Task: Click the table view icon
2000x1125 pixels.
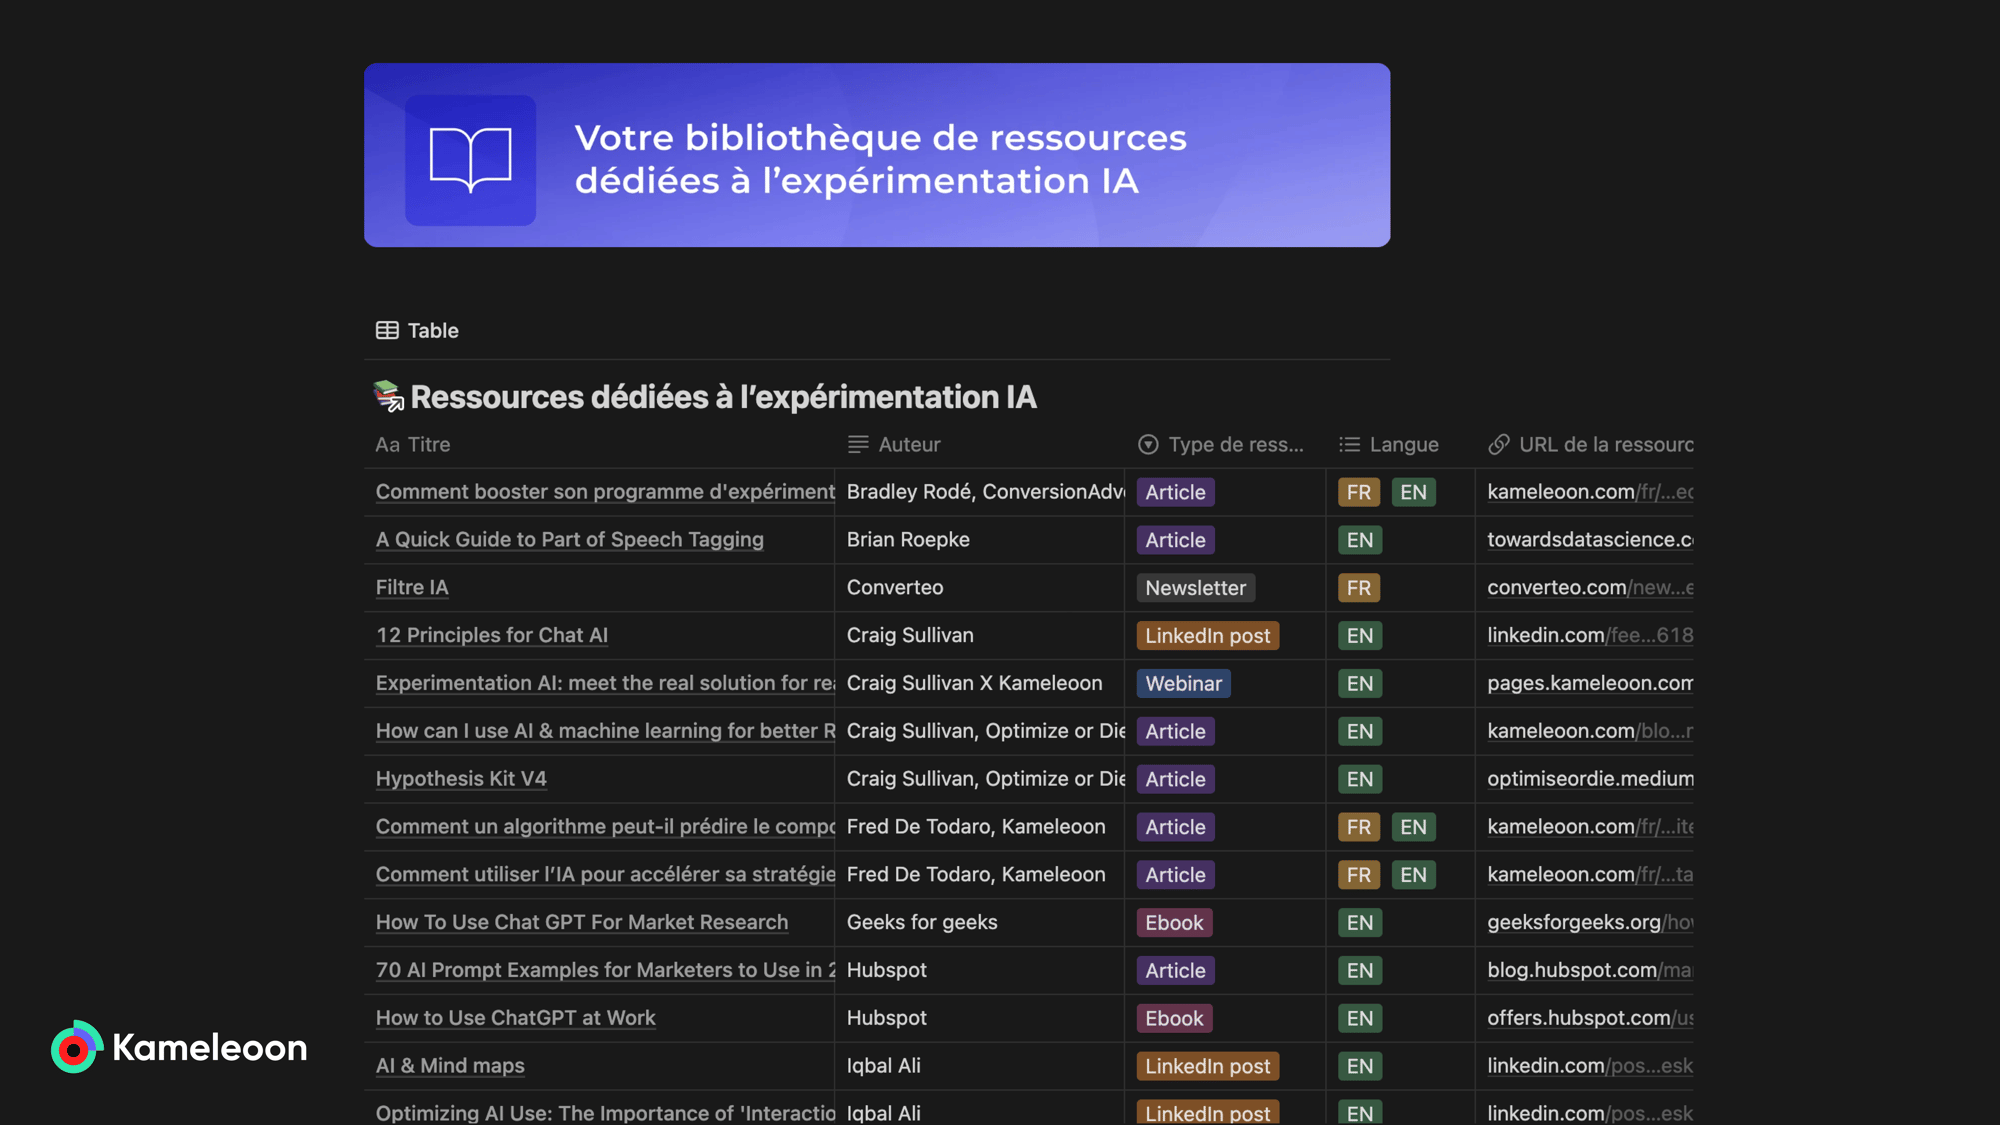Action: pos(387,330)
